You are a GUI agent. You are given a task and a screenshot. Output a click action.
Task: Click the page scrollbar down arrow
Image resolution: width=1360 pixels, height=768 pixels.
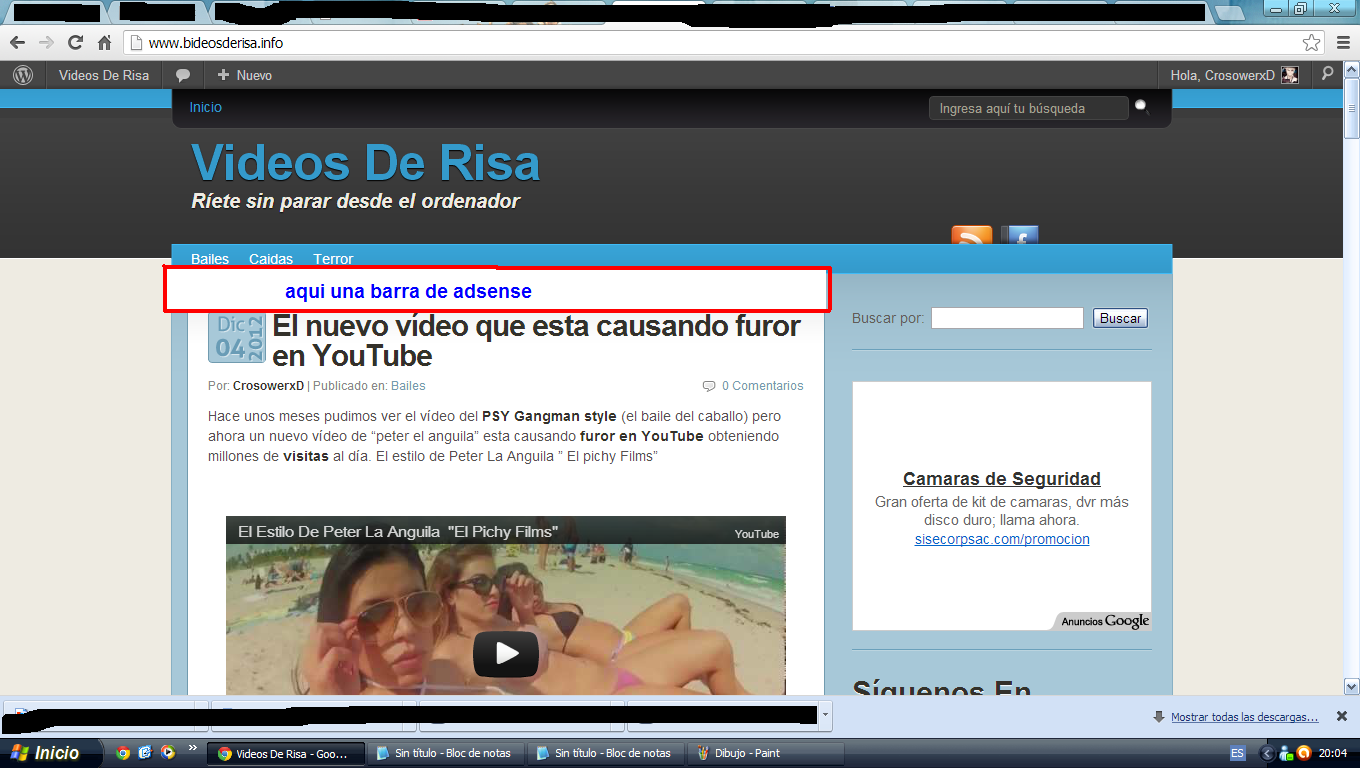(1351, 687)
